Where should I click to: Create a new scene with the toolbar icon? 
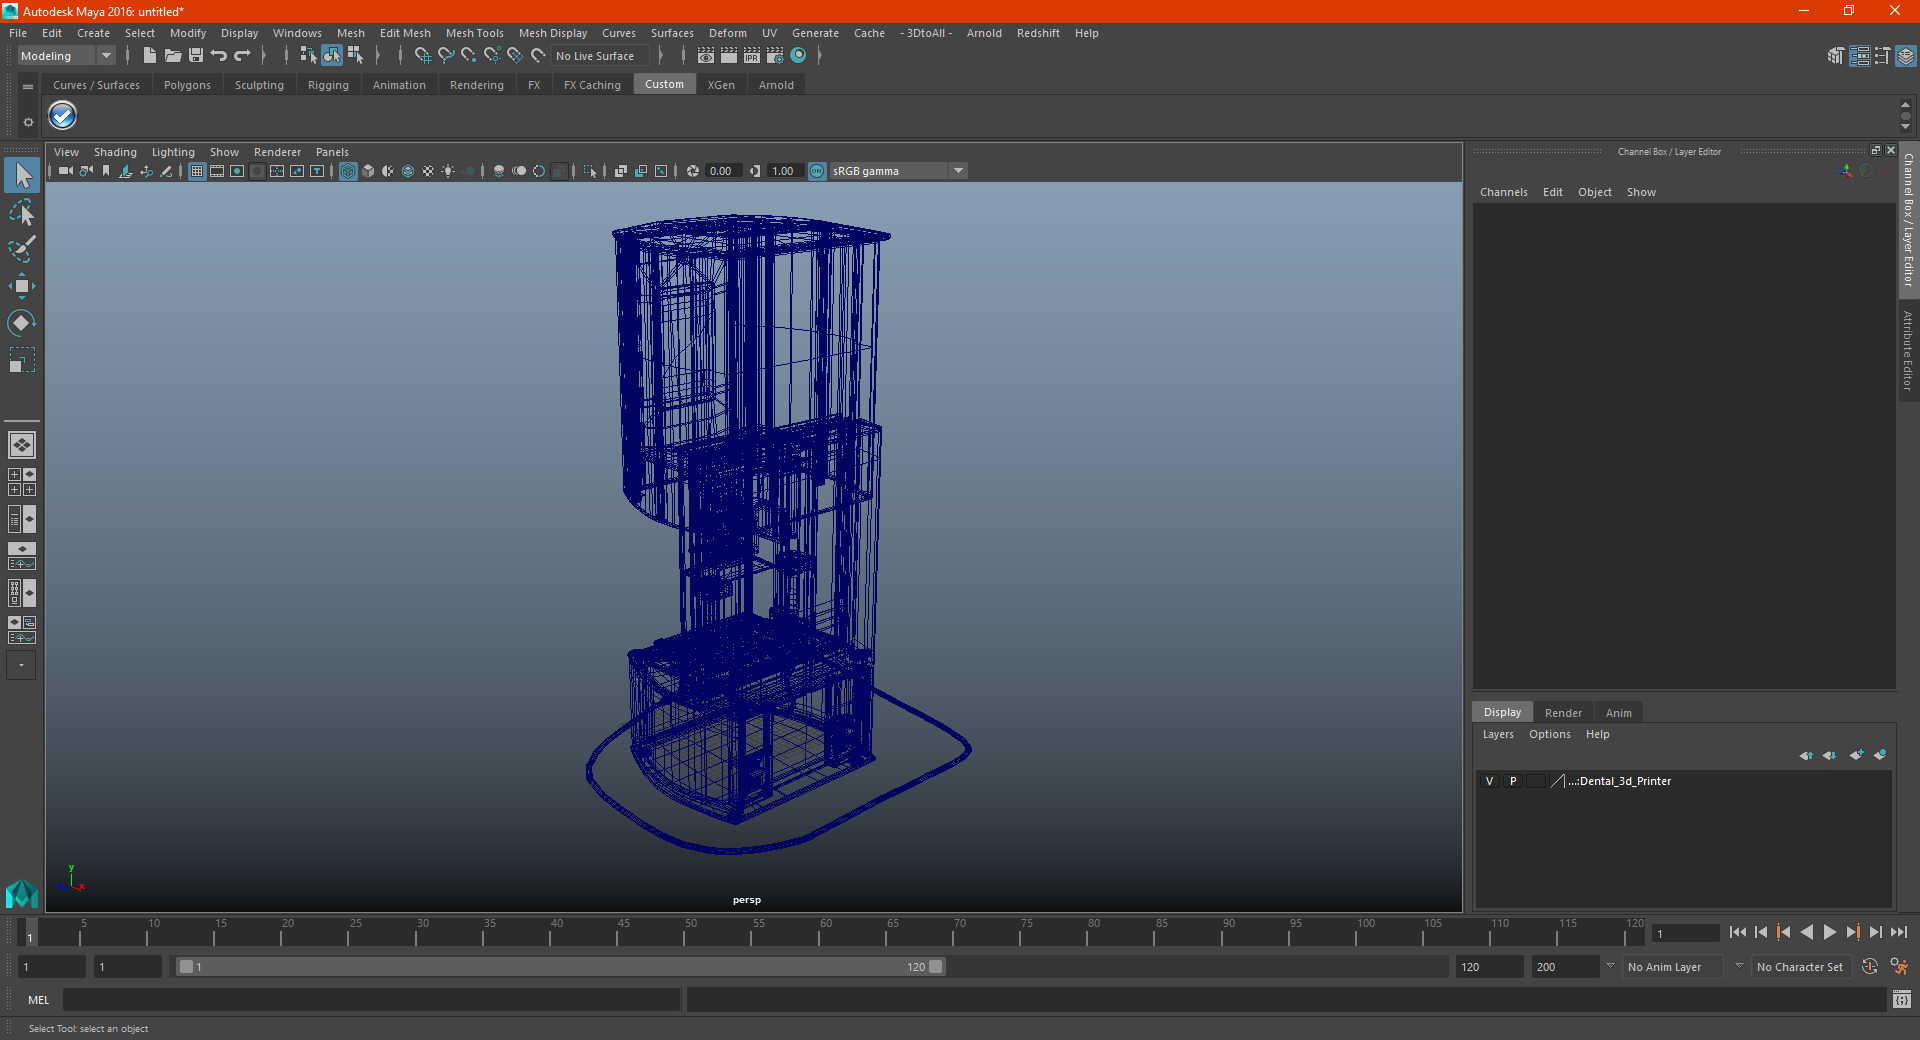point(149,56)
